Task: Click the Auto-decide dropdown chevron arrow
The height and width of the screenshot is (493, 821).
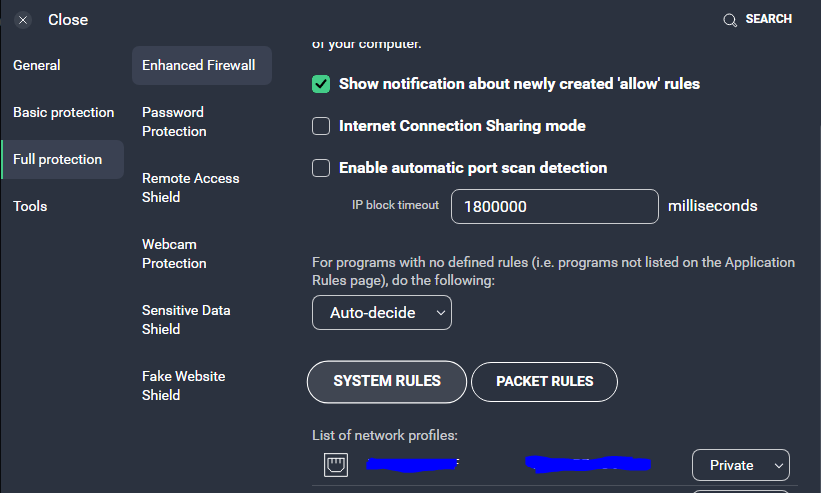Action: tap(441, 313)
